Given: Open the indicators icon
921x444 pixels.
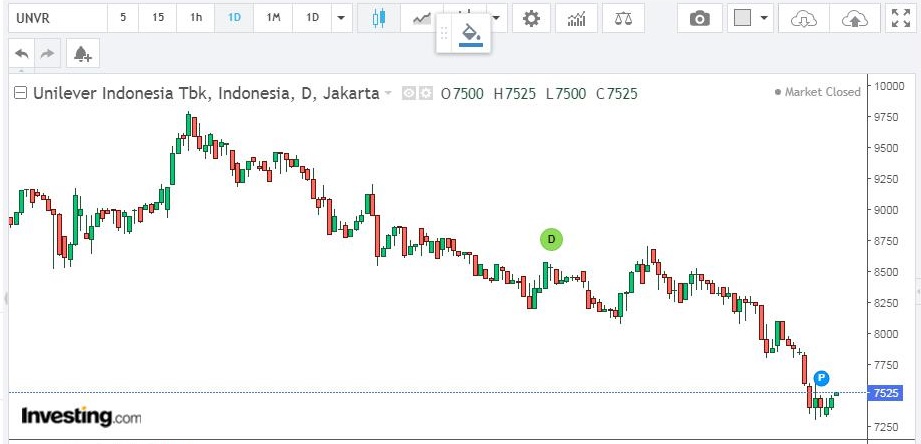Looking at the screenshot, I should (576, 18).
